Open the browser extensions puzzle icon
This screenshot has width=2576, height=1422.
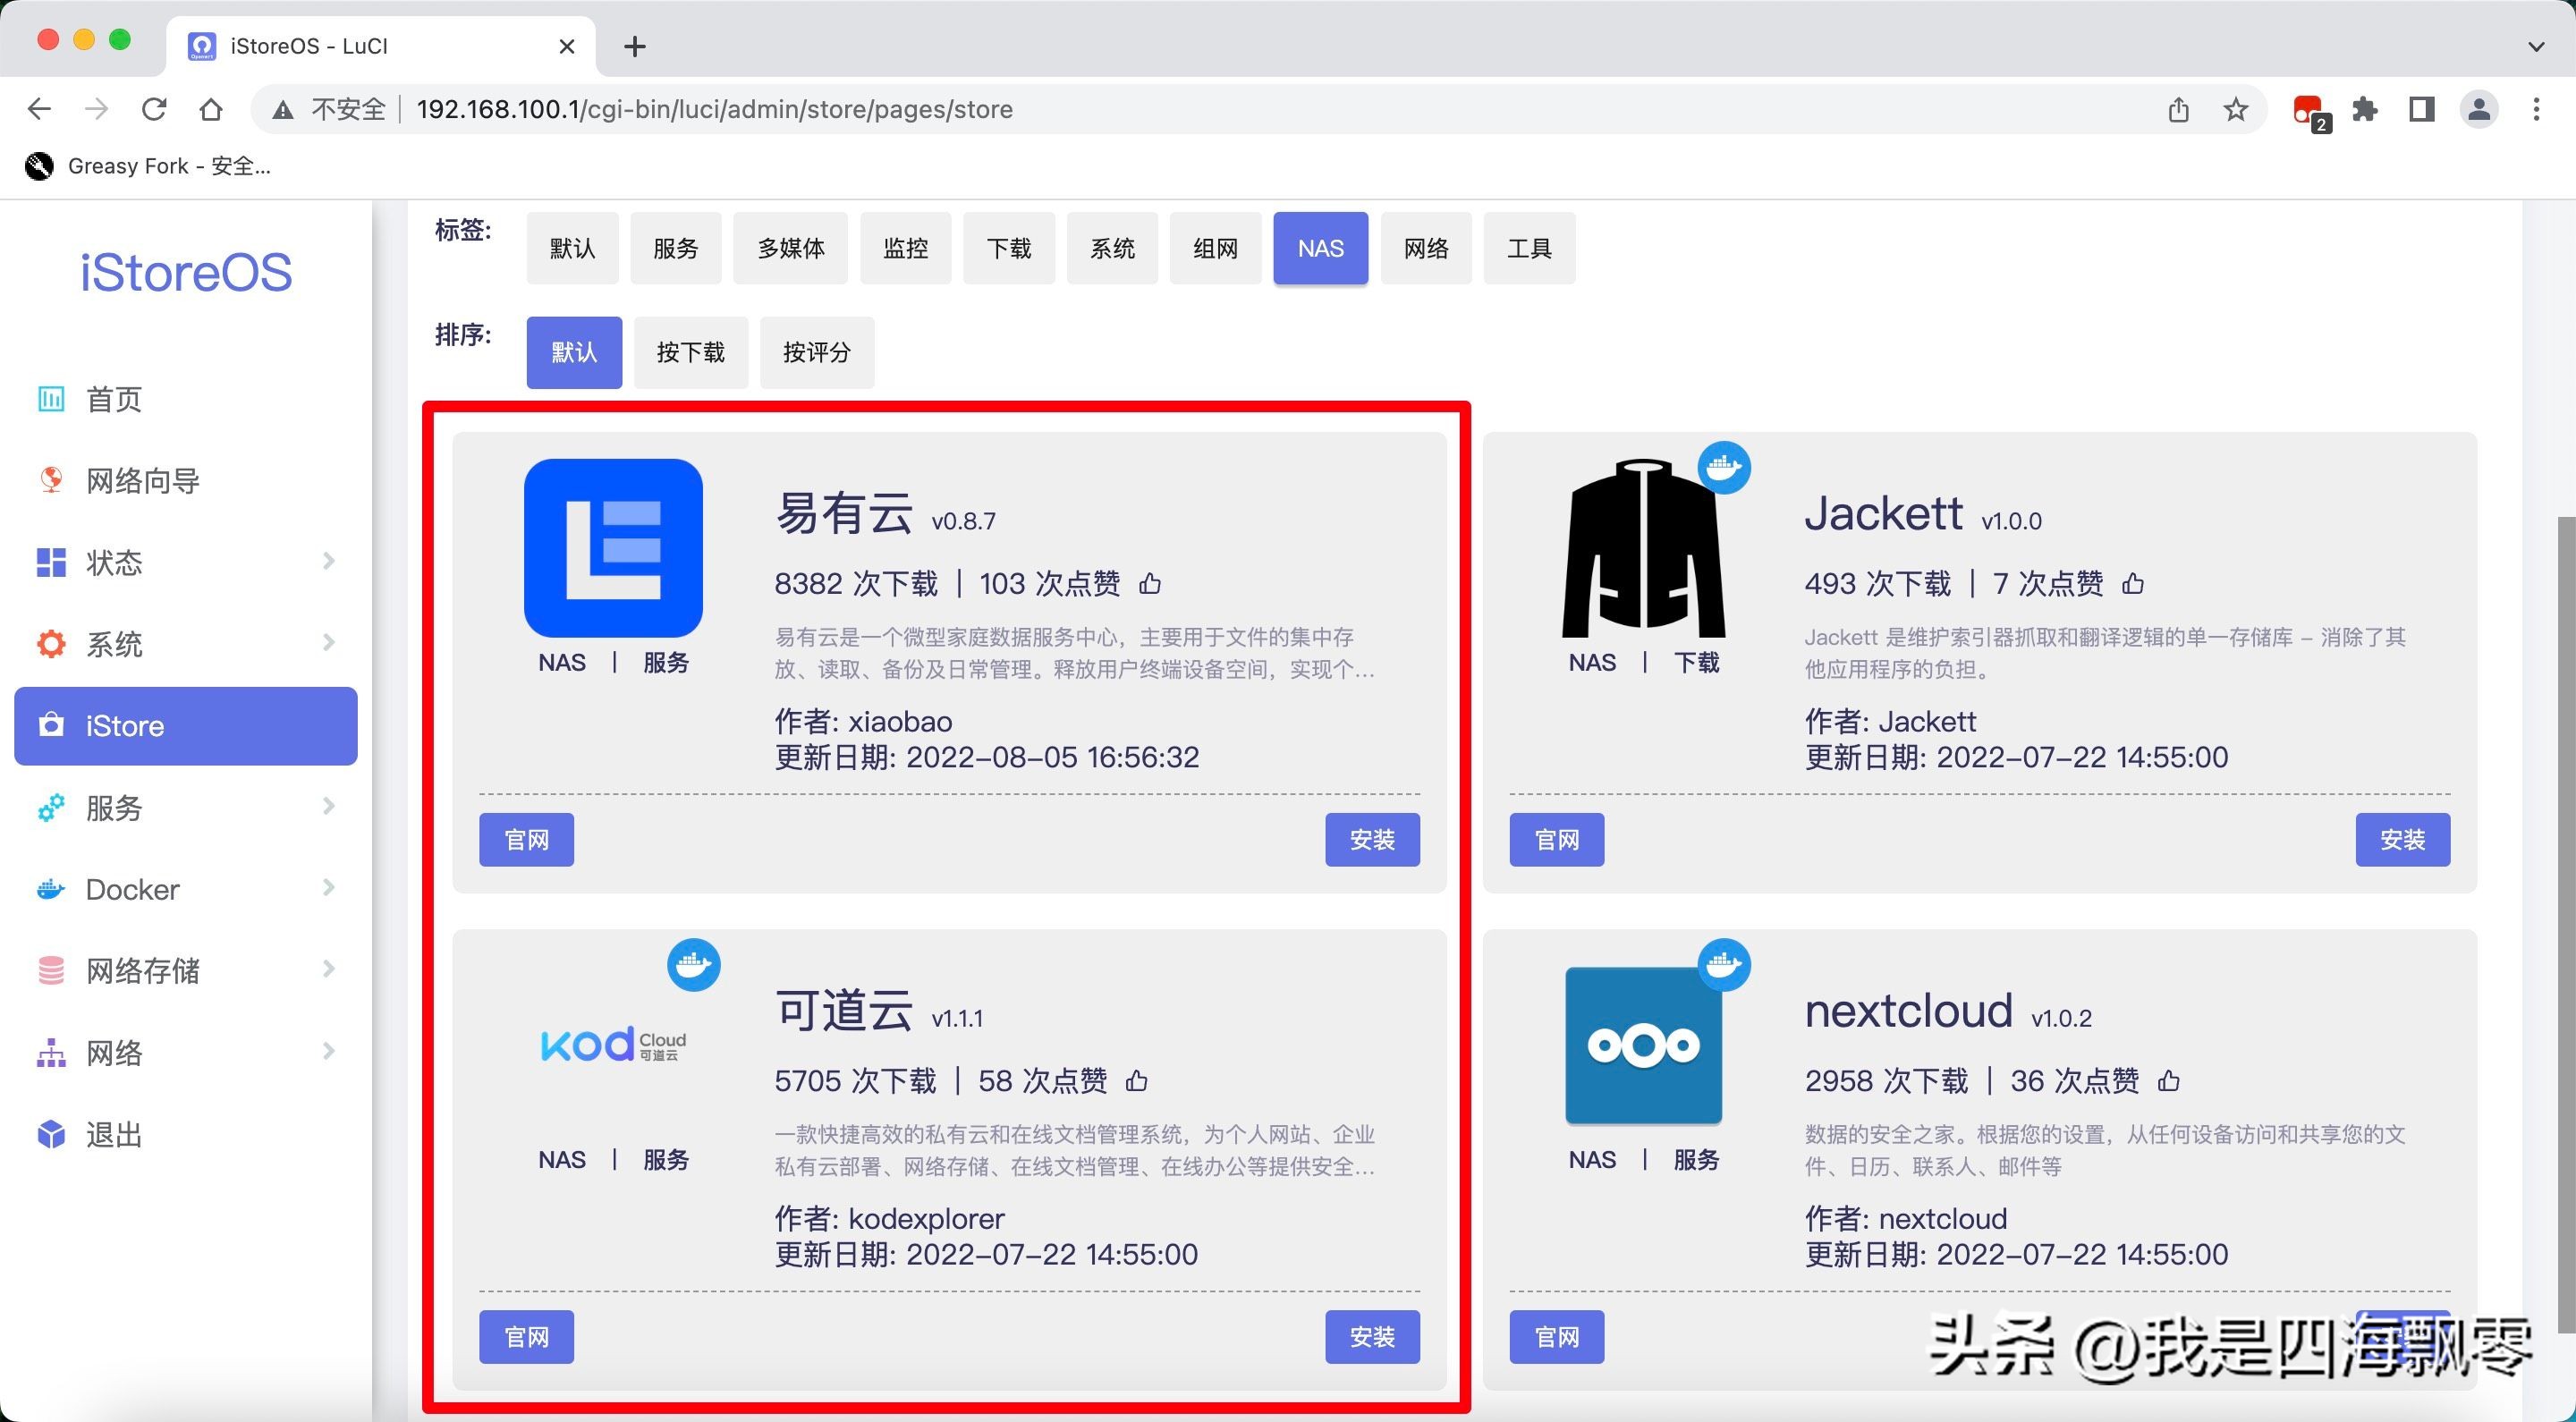[2365, 109]
